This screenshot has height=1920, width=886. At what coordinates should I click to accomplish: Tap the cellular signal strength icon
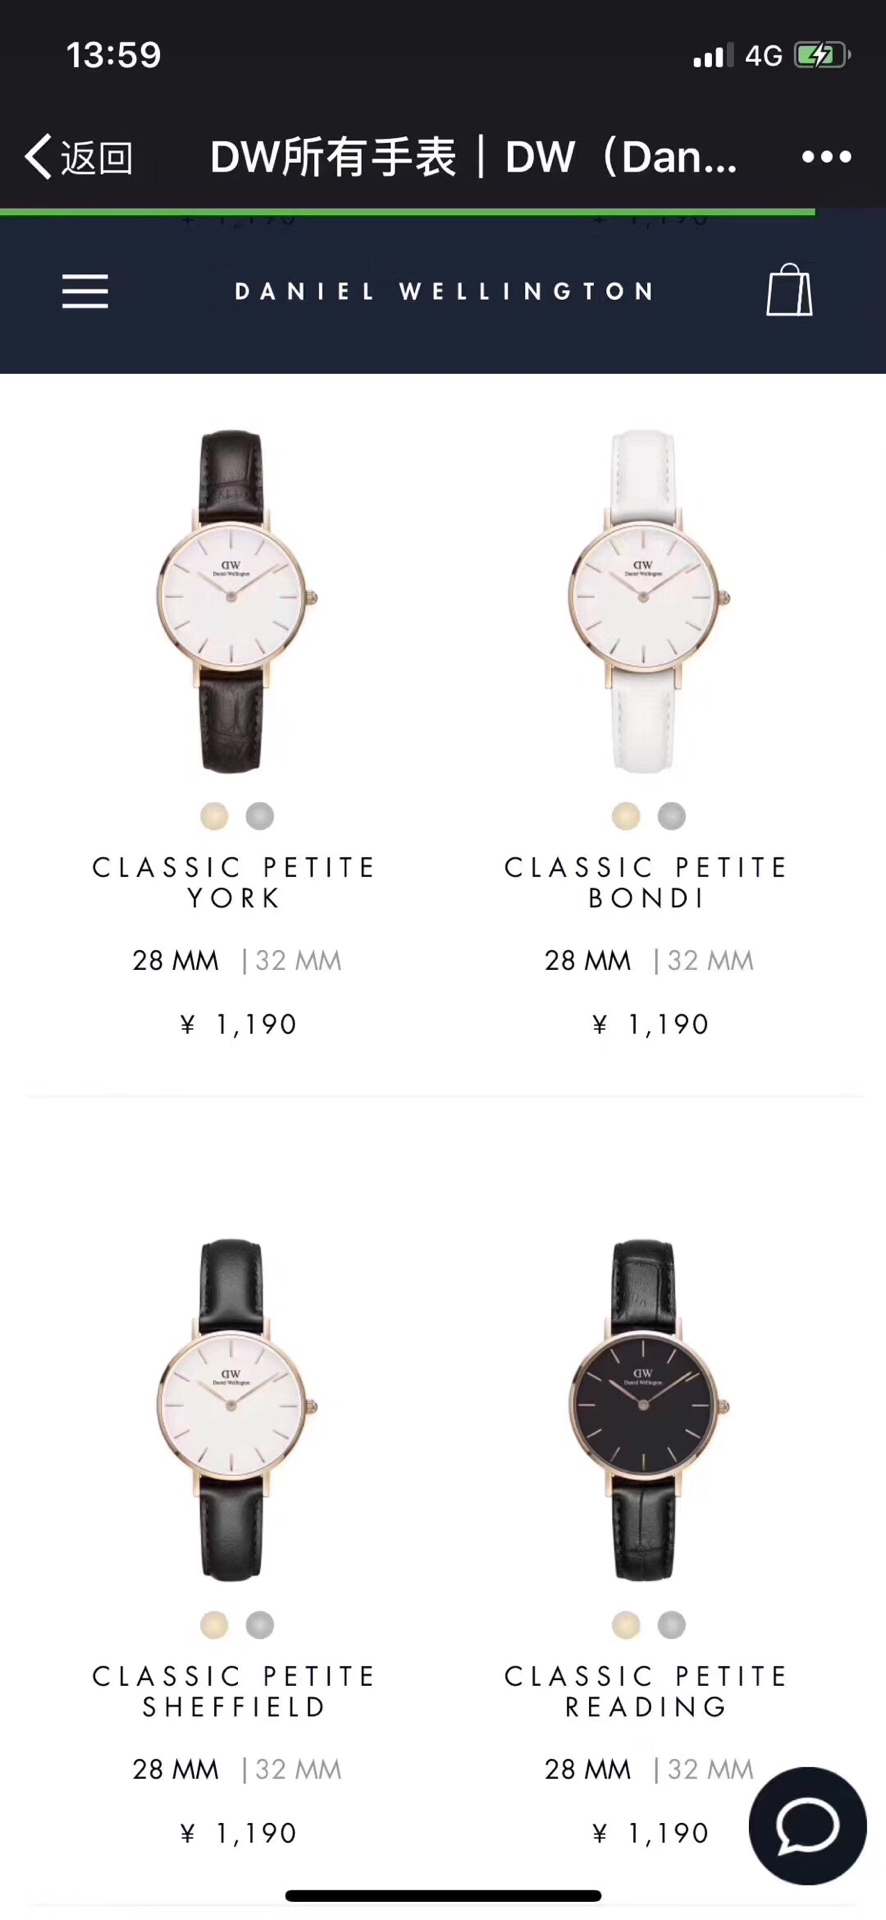coord(713,55)
